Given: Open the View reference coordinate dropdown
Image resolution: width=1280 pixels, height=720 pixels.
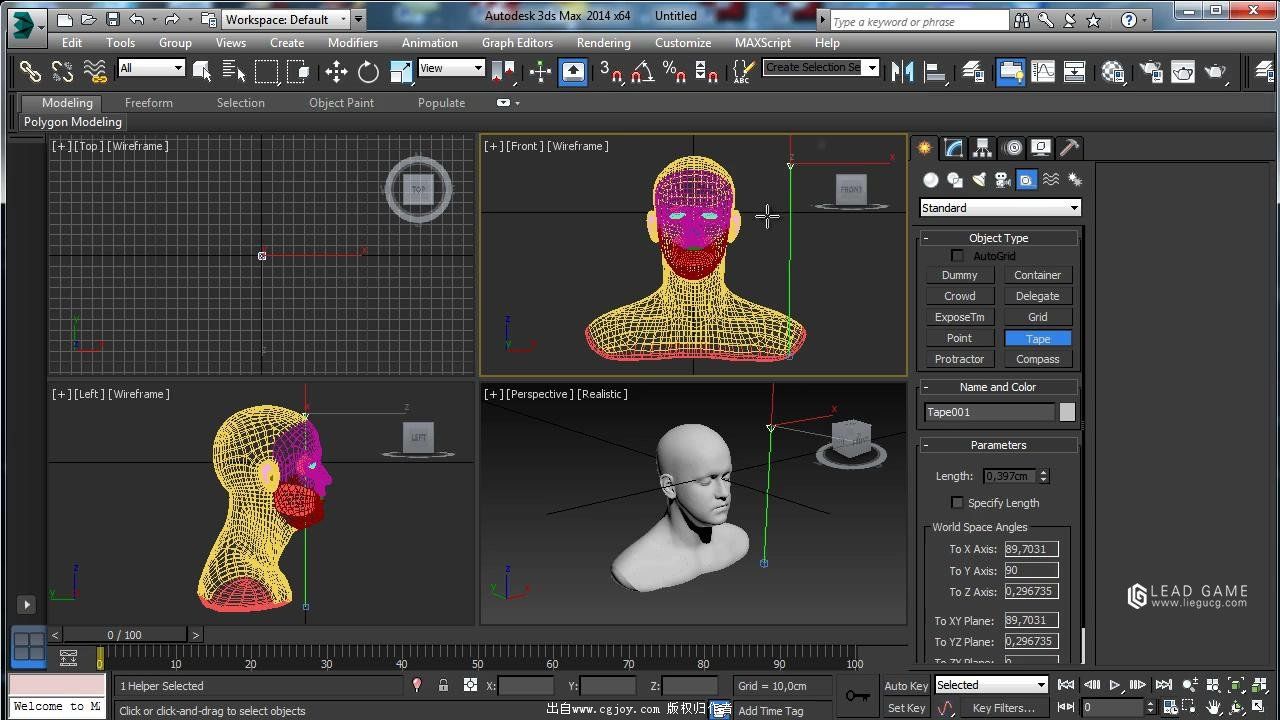Looking at the screenshot, I should [x=451, y=68].
